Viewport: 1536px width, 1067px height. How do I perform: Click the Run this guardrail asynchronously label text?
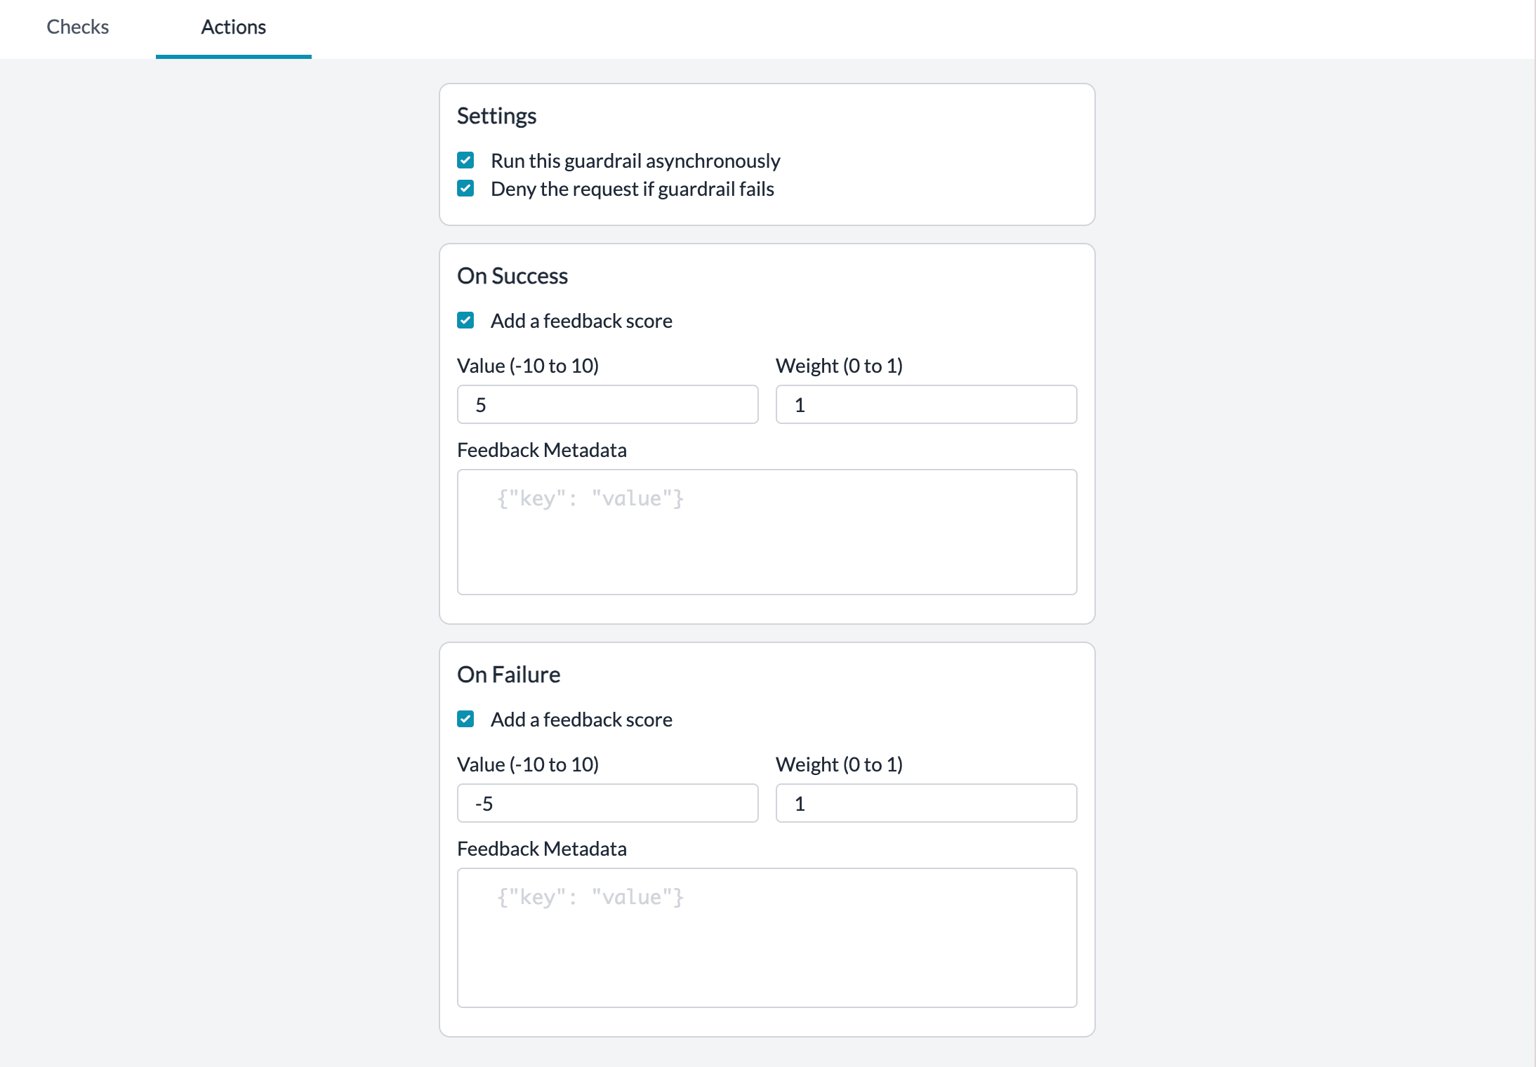(635, 161)
